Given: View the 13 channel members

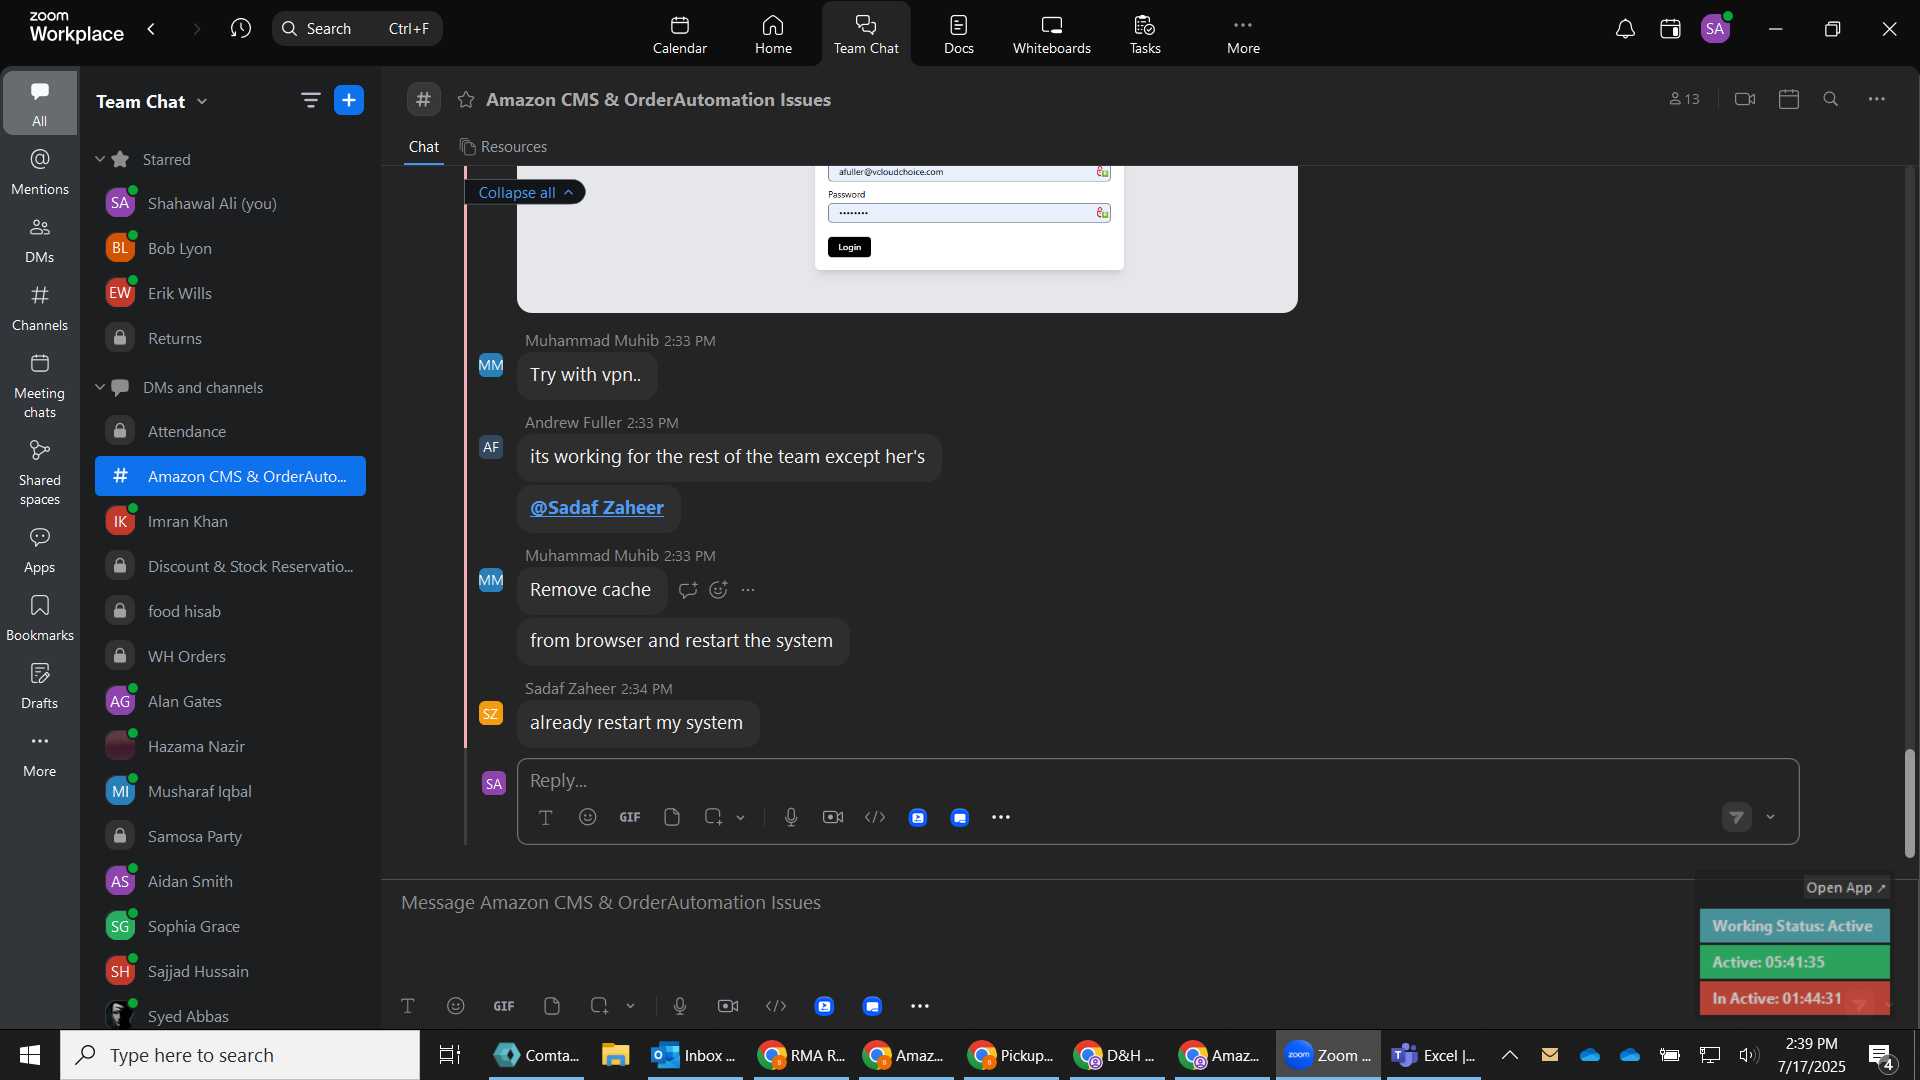Looking at the screenshot, I should [x=1684, y=99].
